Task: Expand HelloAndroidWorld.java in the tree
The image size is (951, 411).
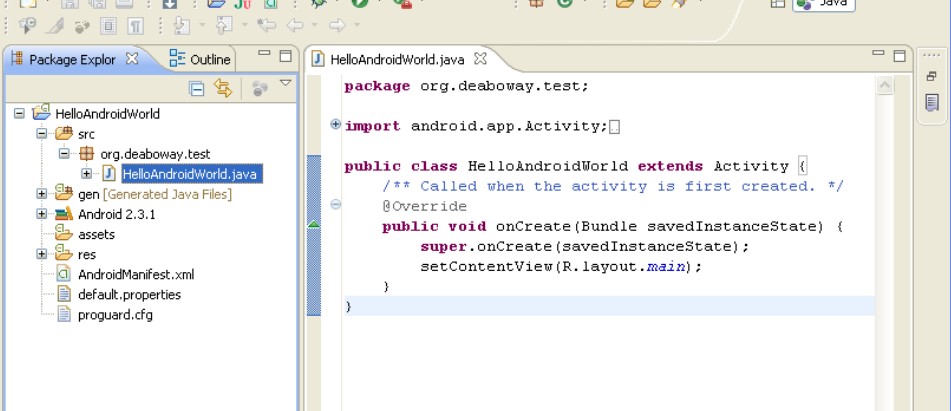Action: 86,174
